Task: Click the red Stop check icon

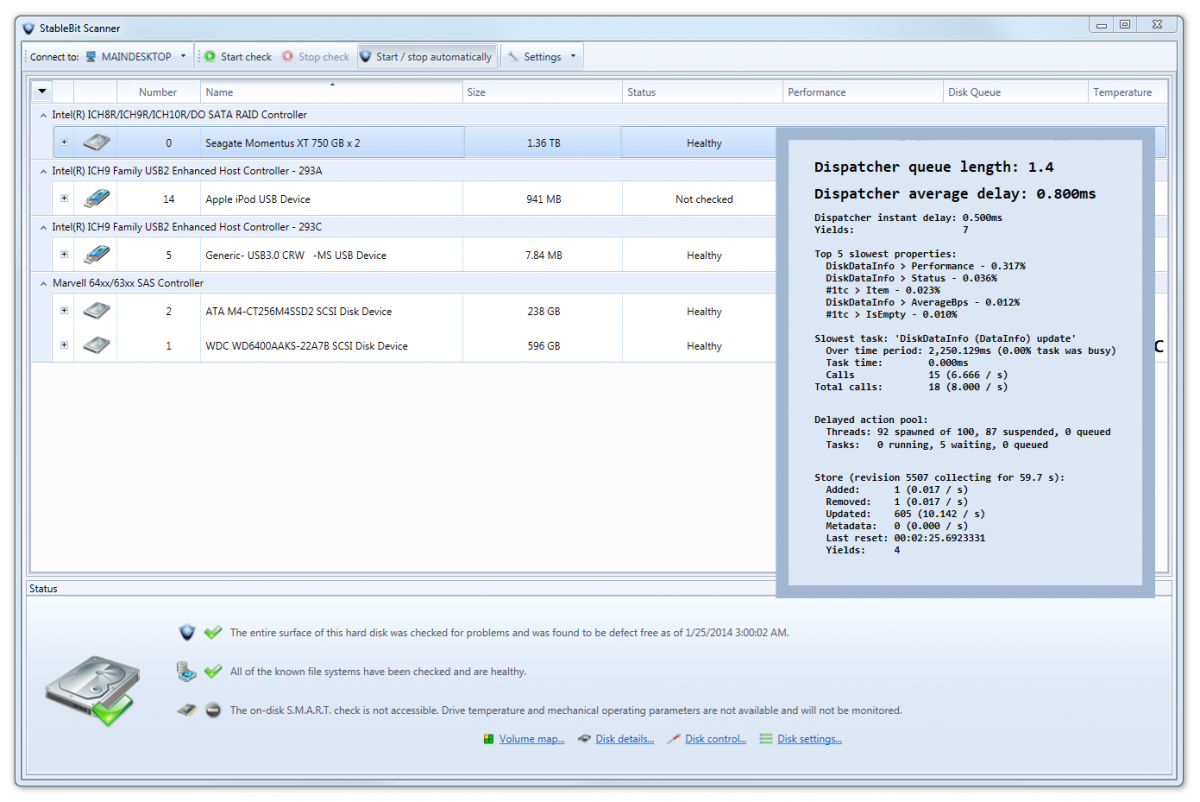Action: [288, 57]
